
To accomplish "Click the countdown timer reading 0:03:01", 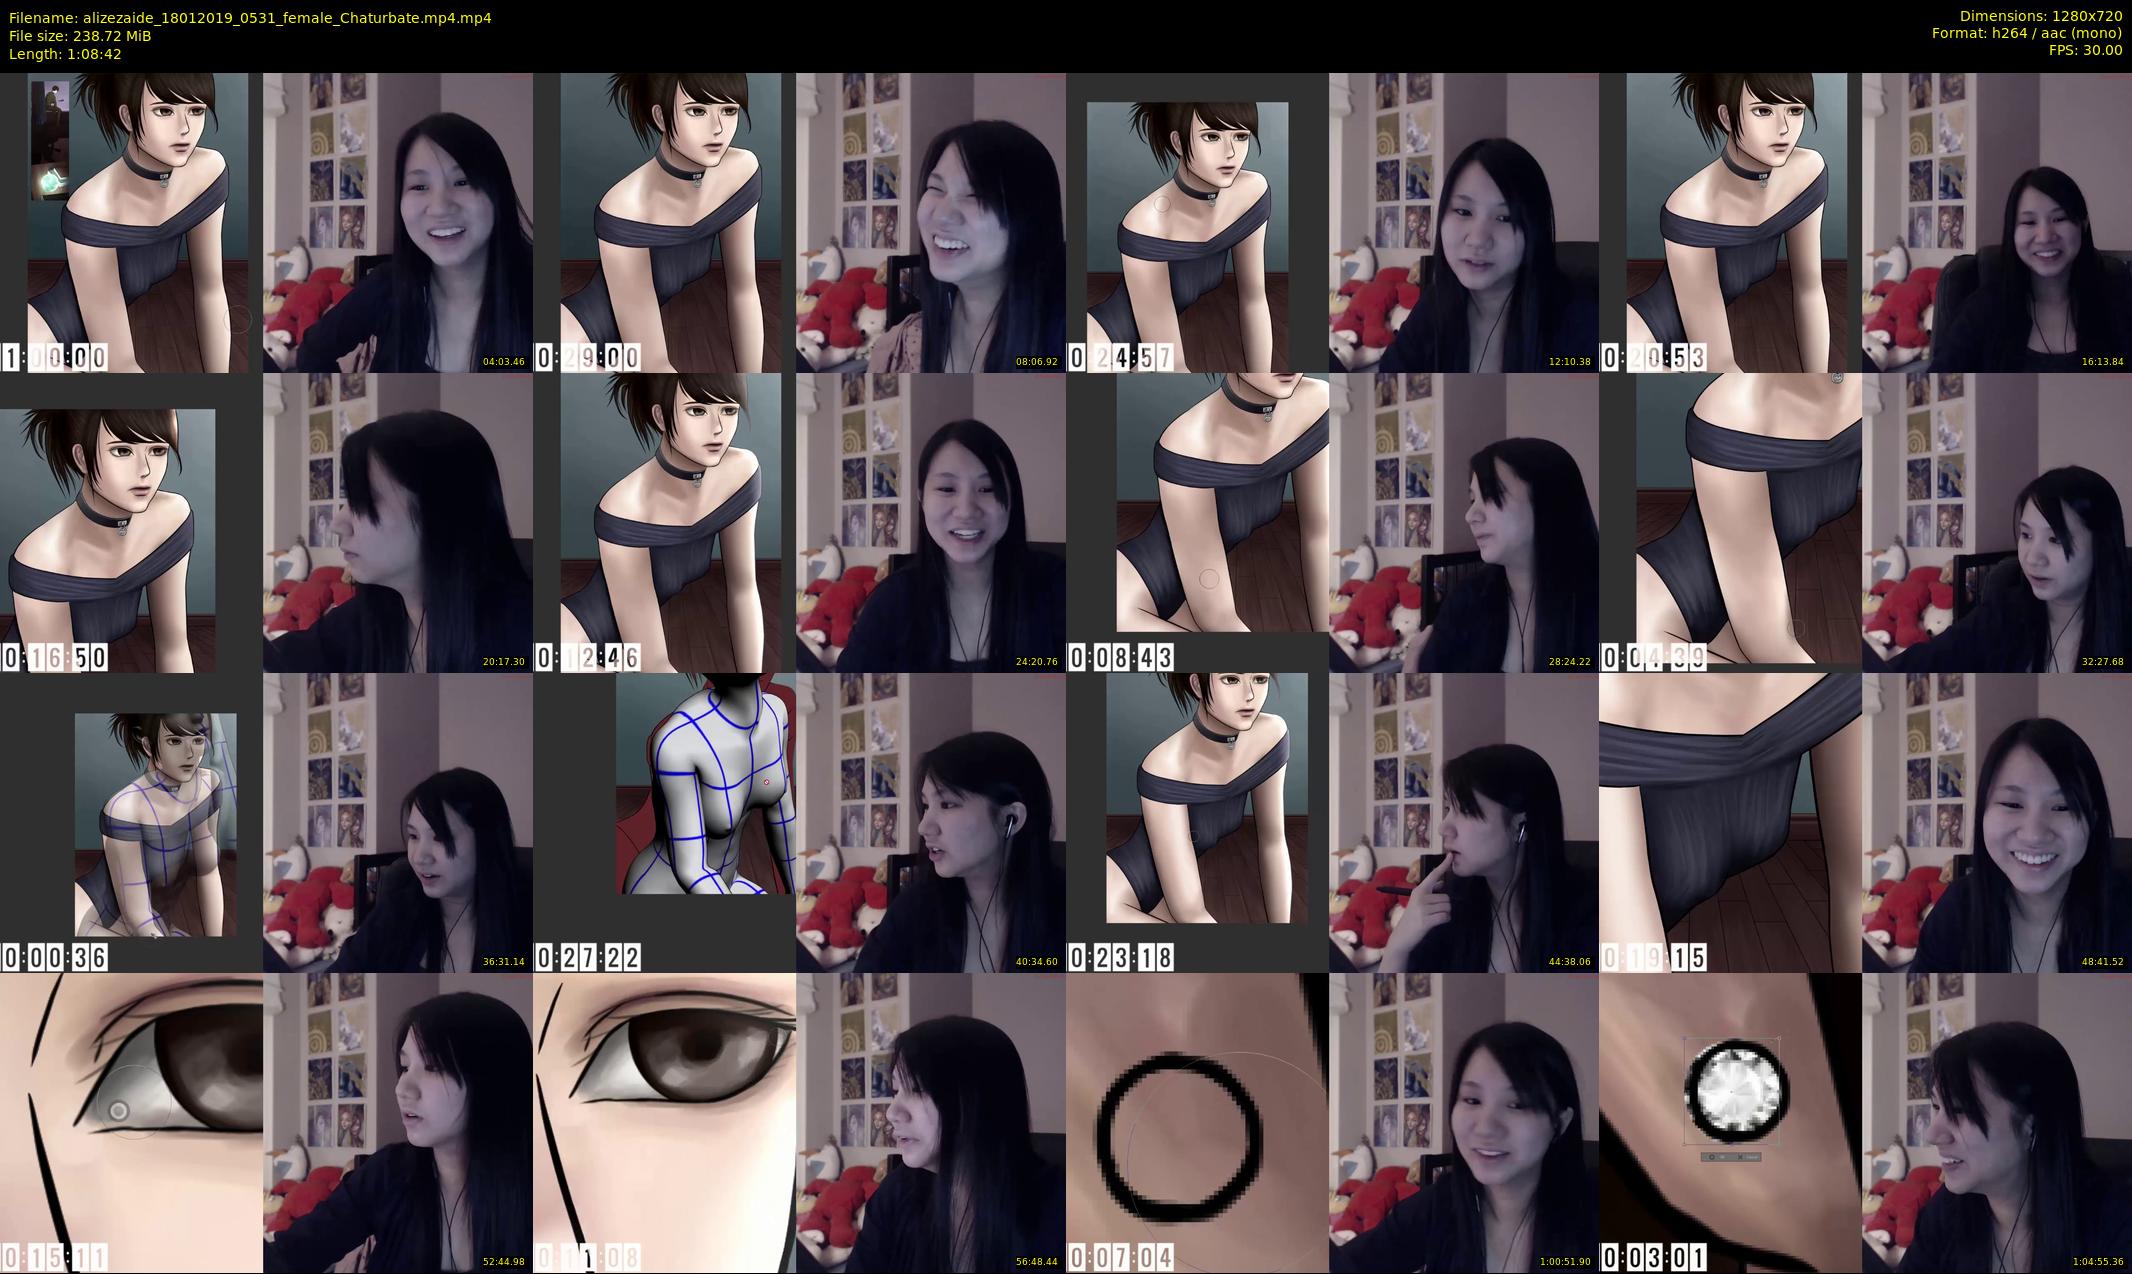I will click(x=1653, y=1256).
